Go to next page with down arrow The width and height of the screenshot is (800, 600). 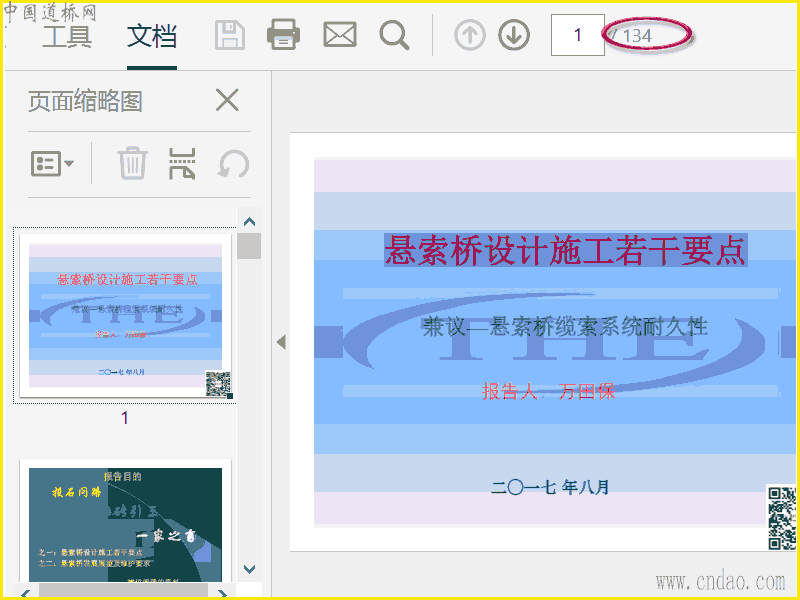(514, 35)
